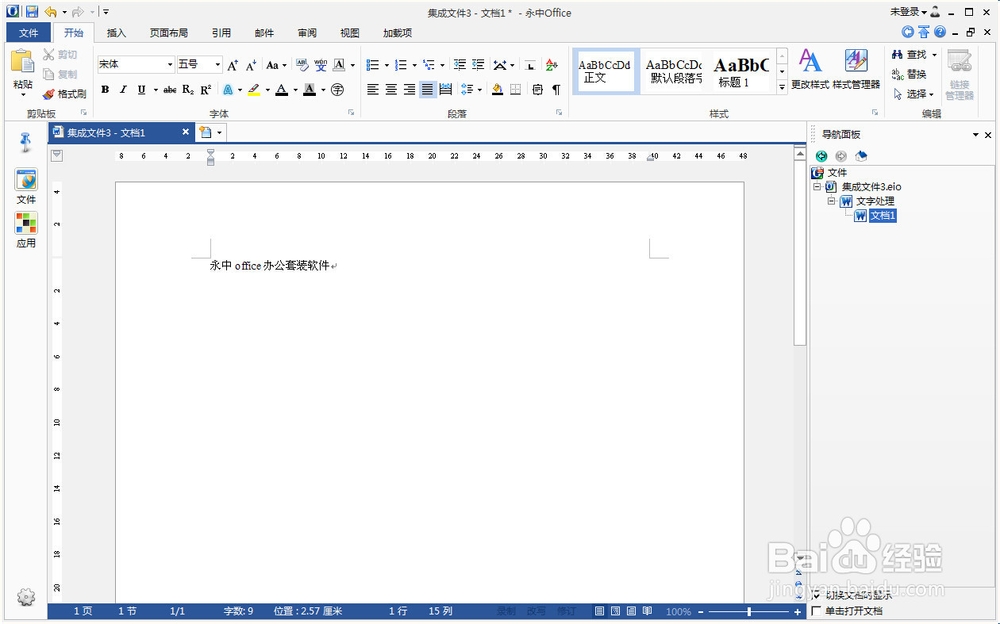The height and width of the screenshot is (624, 1000).
Task: Click the settings gear at bottom left
Action: click(26, 597)
